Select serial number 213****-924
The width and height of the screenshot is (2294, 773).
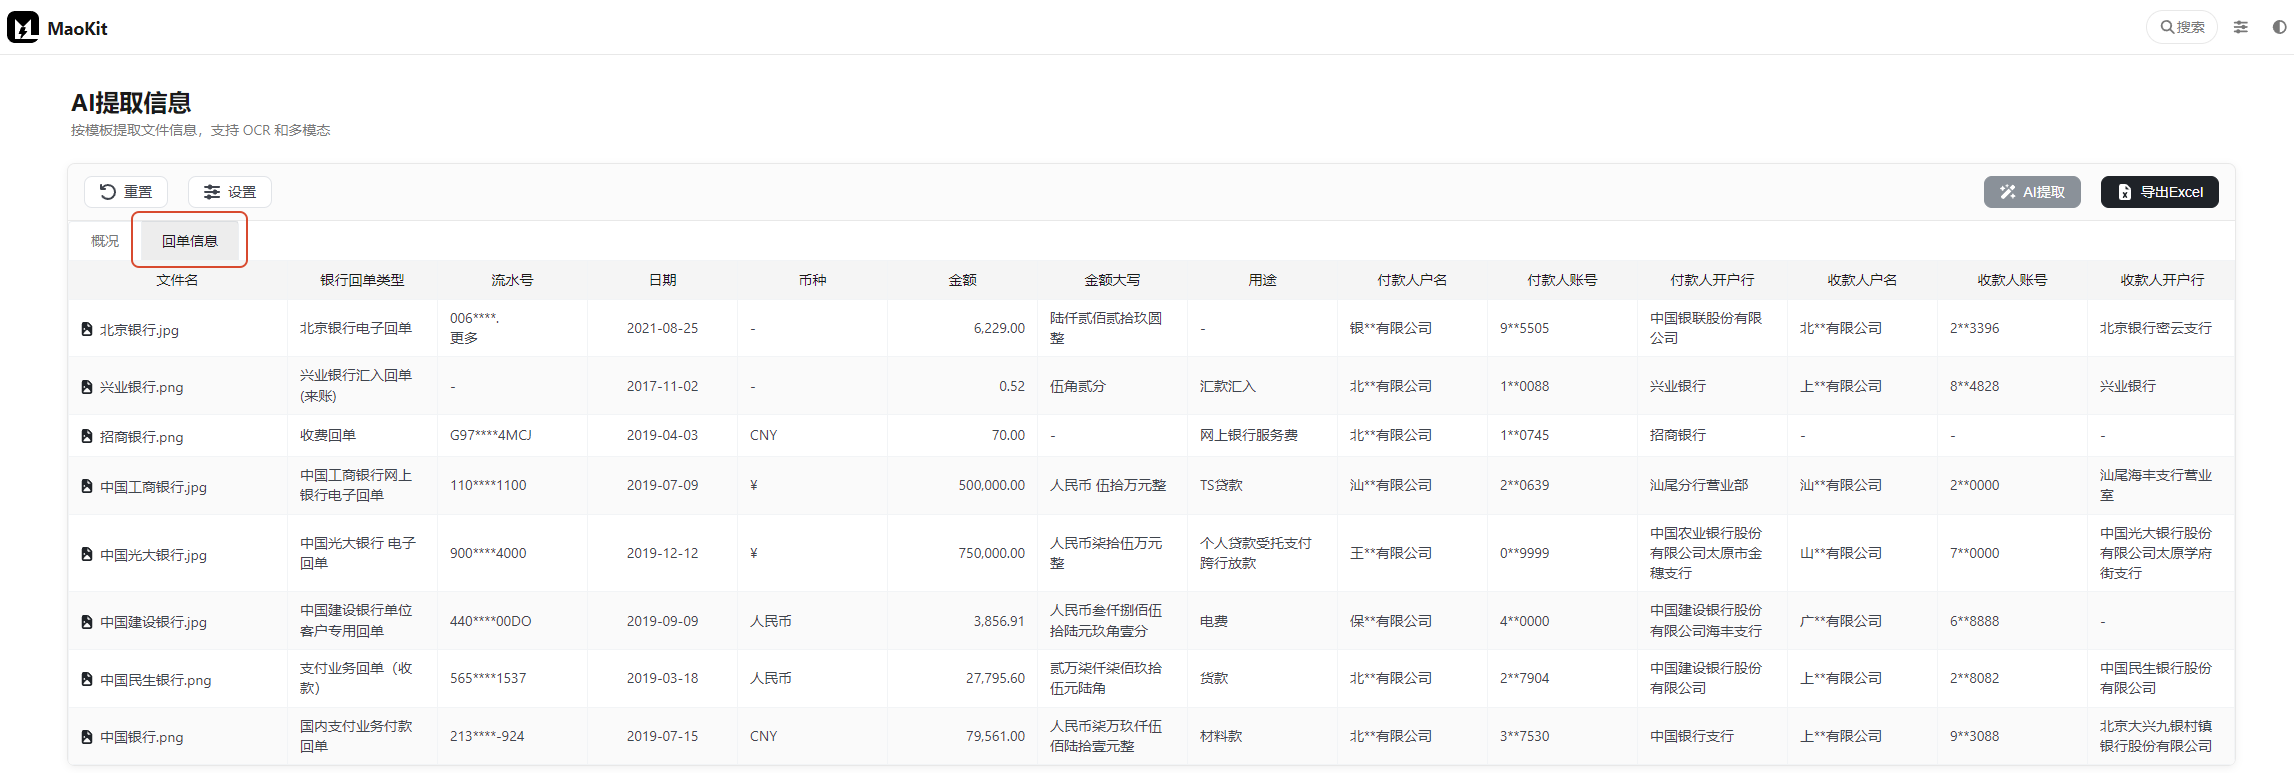(487, 736)
